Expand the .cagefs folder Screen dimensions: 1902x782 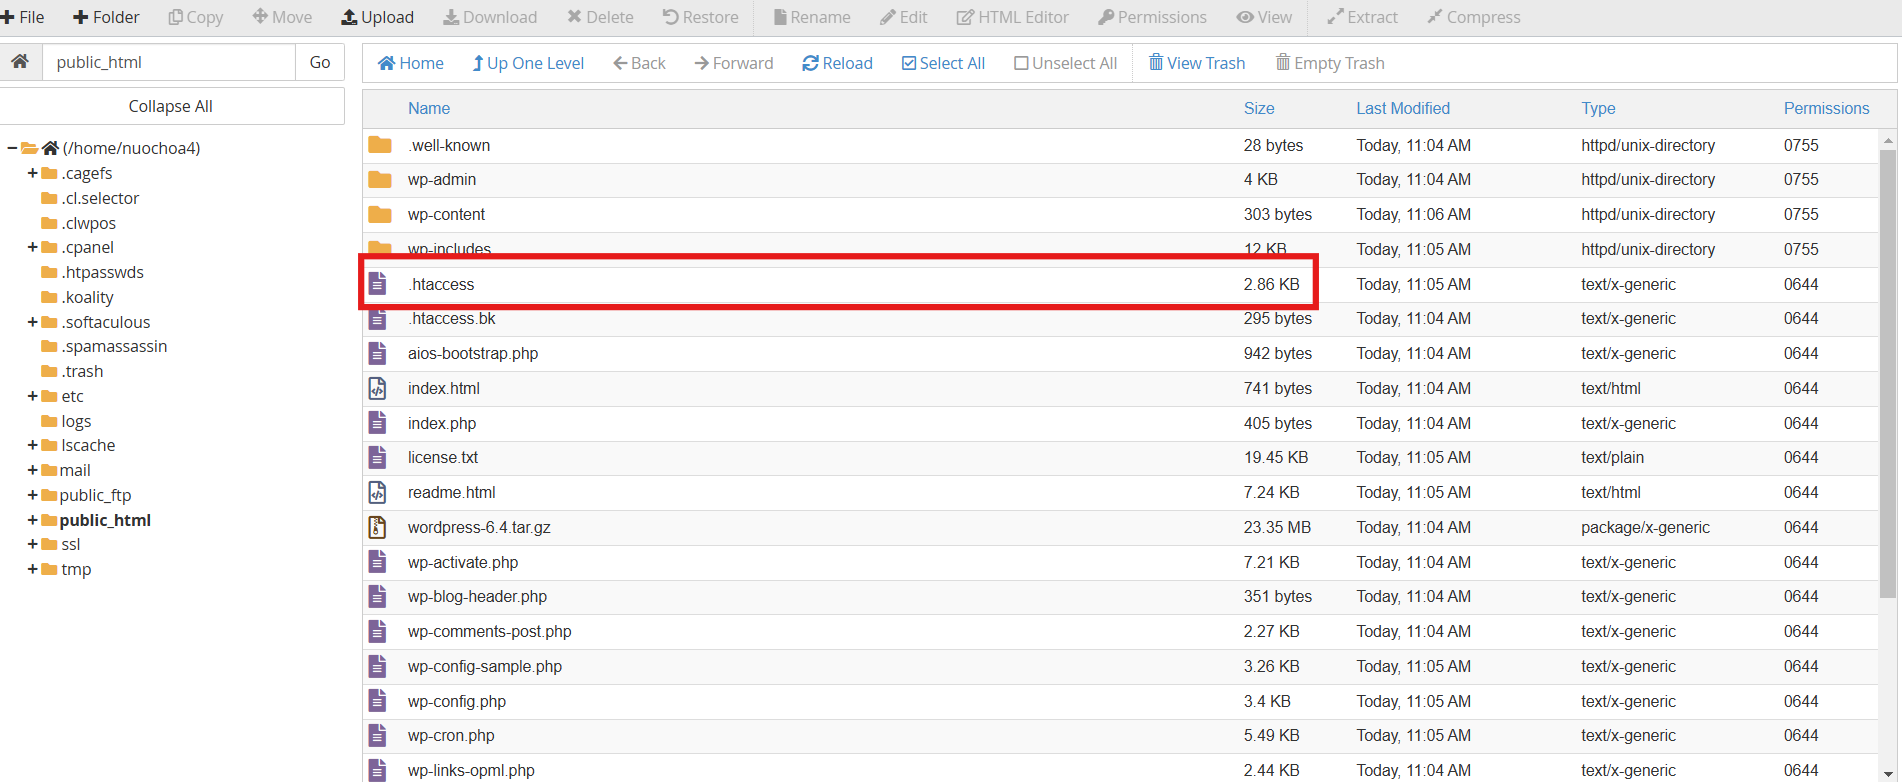pos(32,173)
